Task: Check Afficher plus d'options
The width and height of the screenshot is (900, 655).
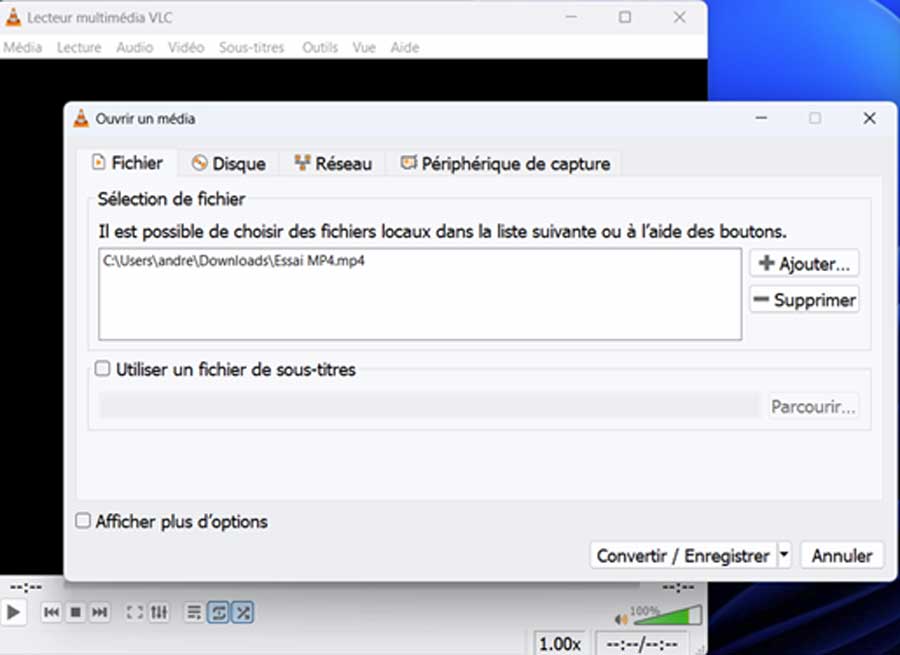Action: [x=83, y=521]
